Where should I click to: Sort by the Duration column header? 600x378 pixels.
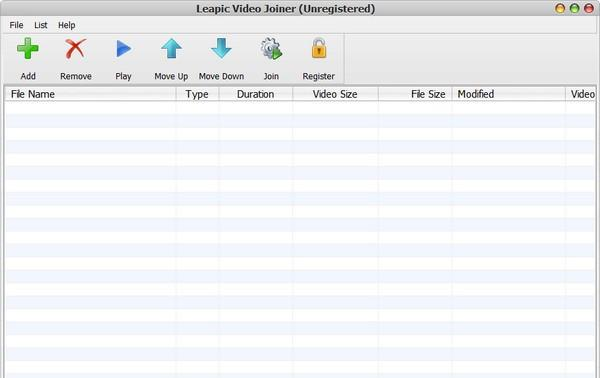tap(256, 94)
